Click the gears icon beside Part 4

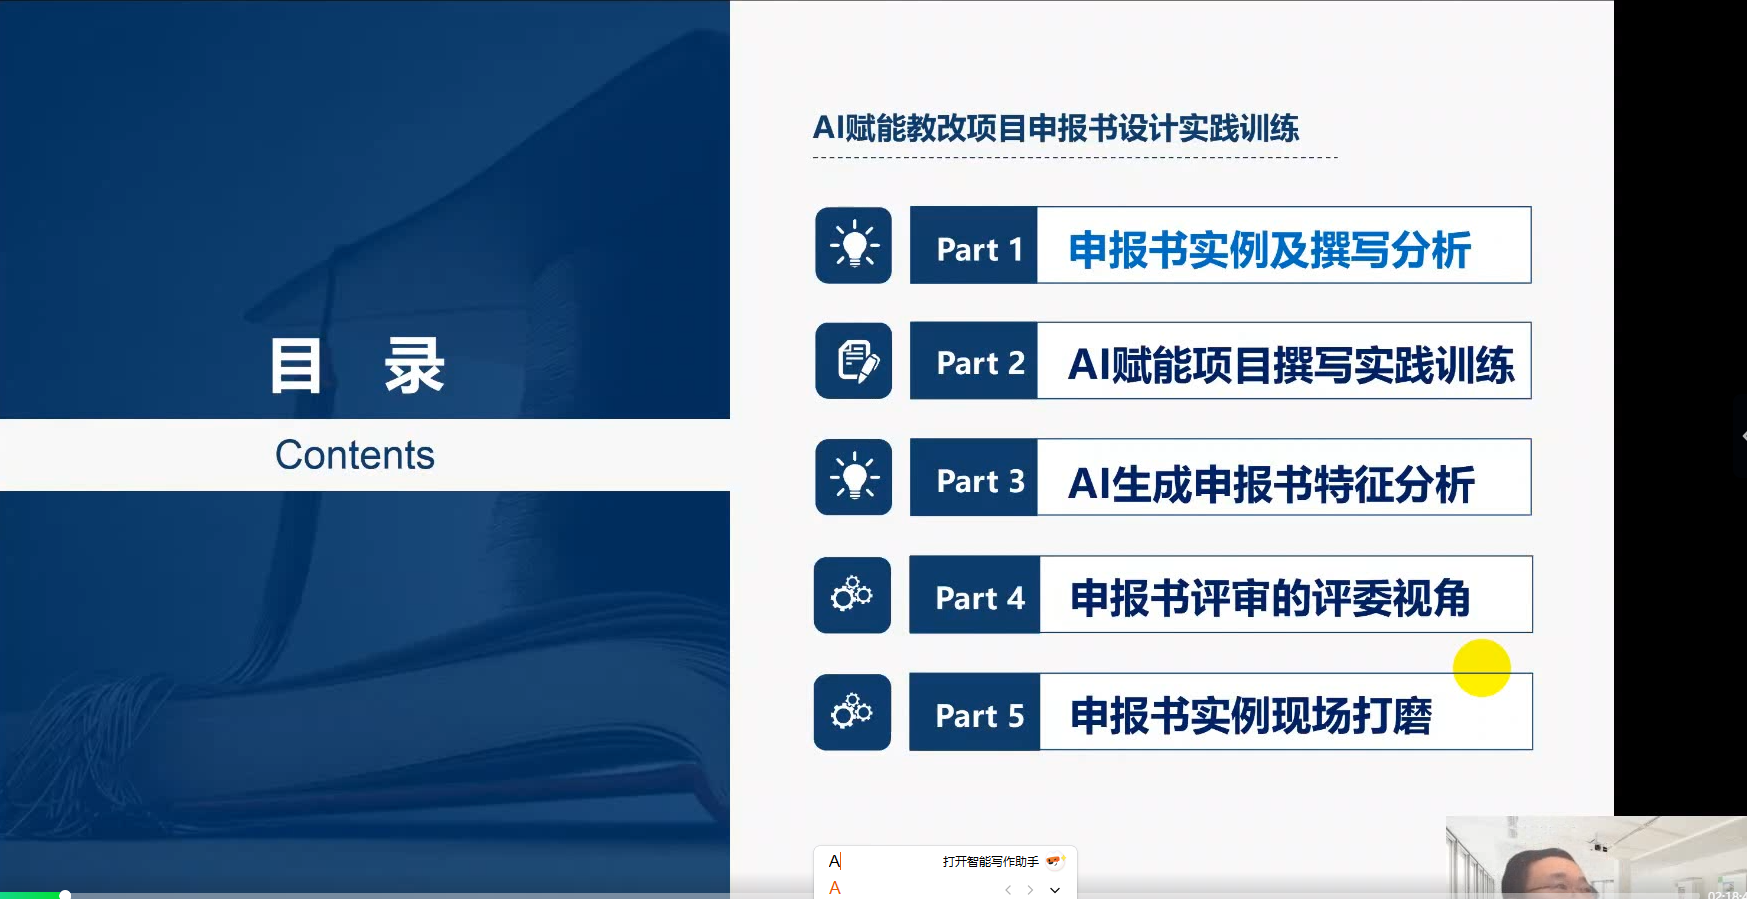[852, 595]
